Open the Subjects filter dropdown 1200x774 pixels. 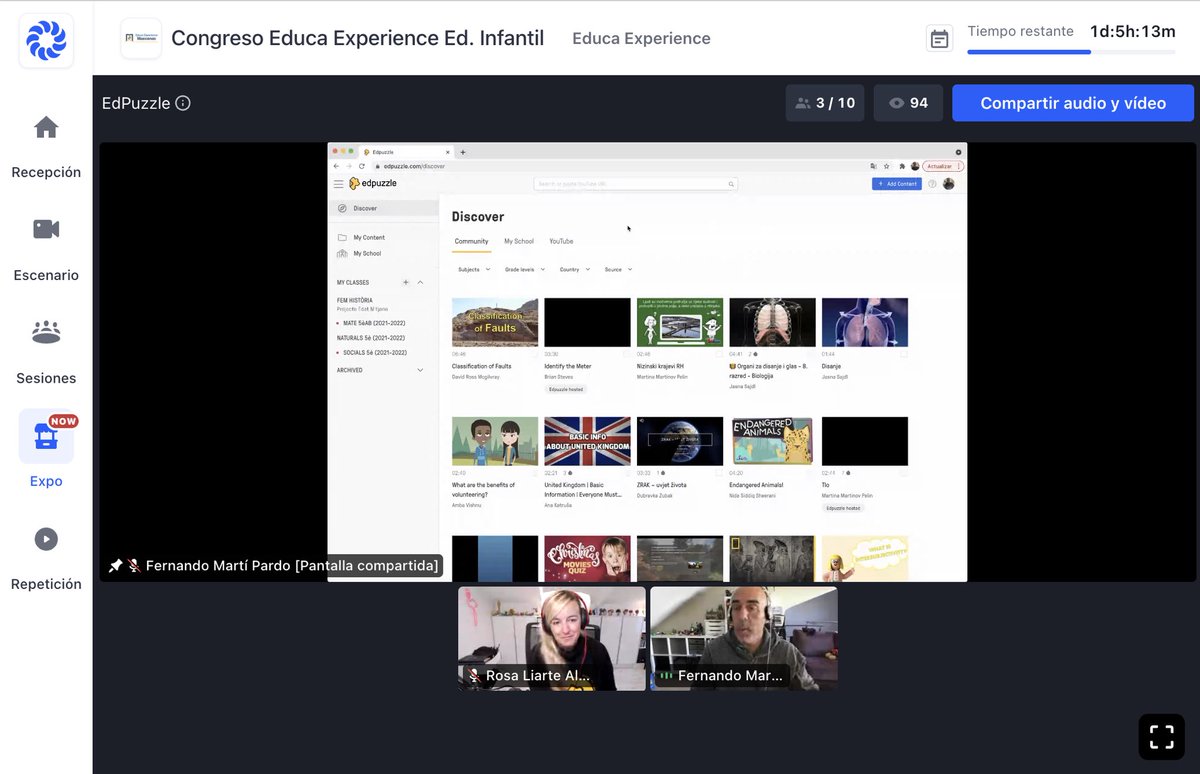(473, 269)
